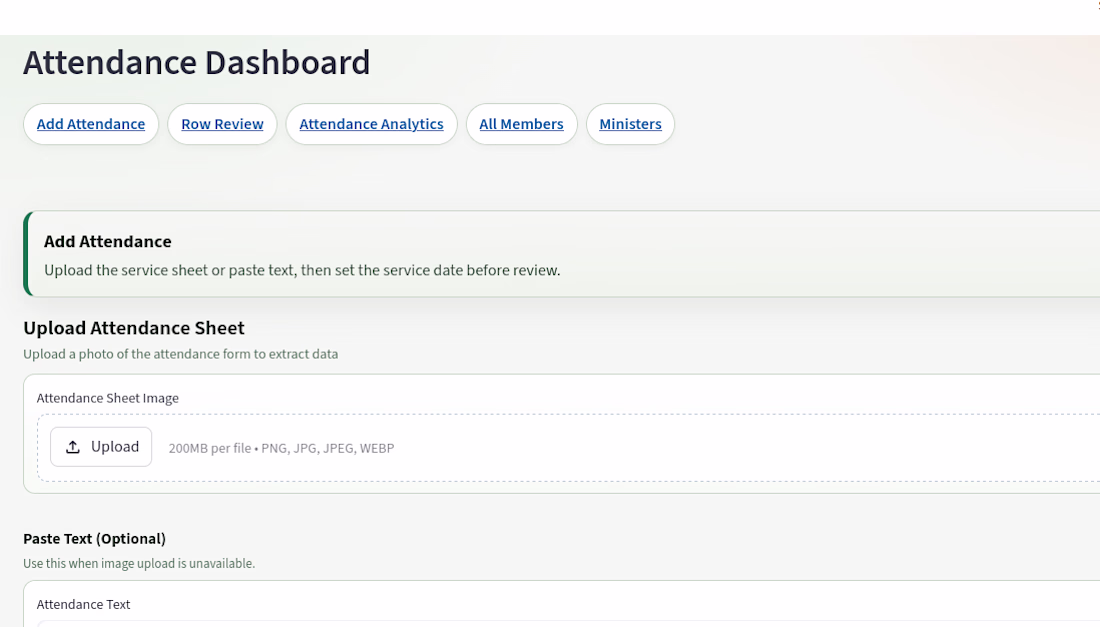Click the Add Attendance banner title
The height and width of the screenshot is (627, 1100).
107,241
